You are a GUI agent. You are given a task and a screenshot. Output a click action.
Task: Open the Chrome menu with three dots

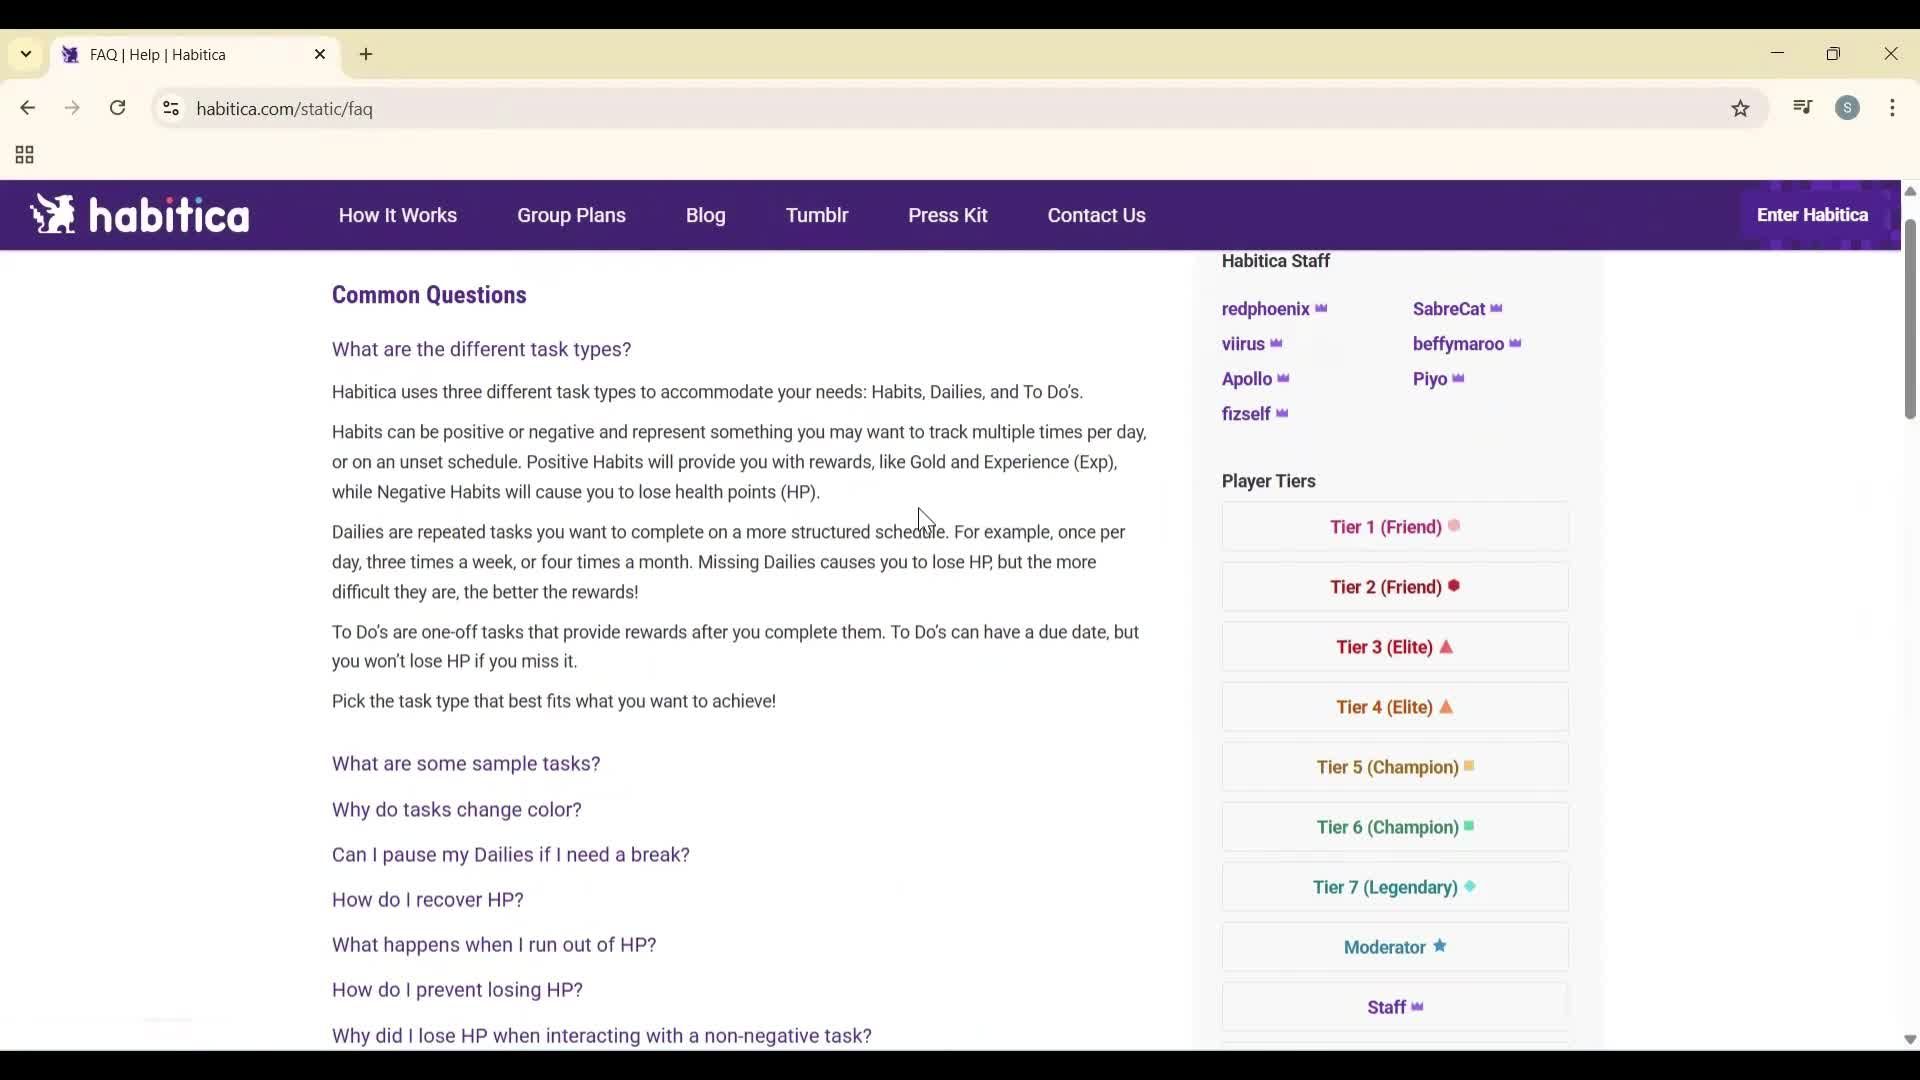1895,108
